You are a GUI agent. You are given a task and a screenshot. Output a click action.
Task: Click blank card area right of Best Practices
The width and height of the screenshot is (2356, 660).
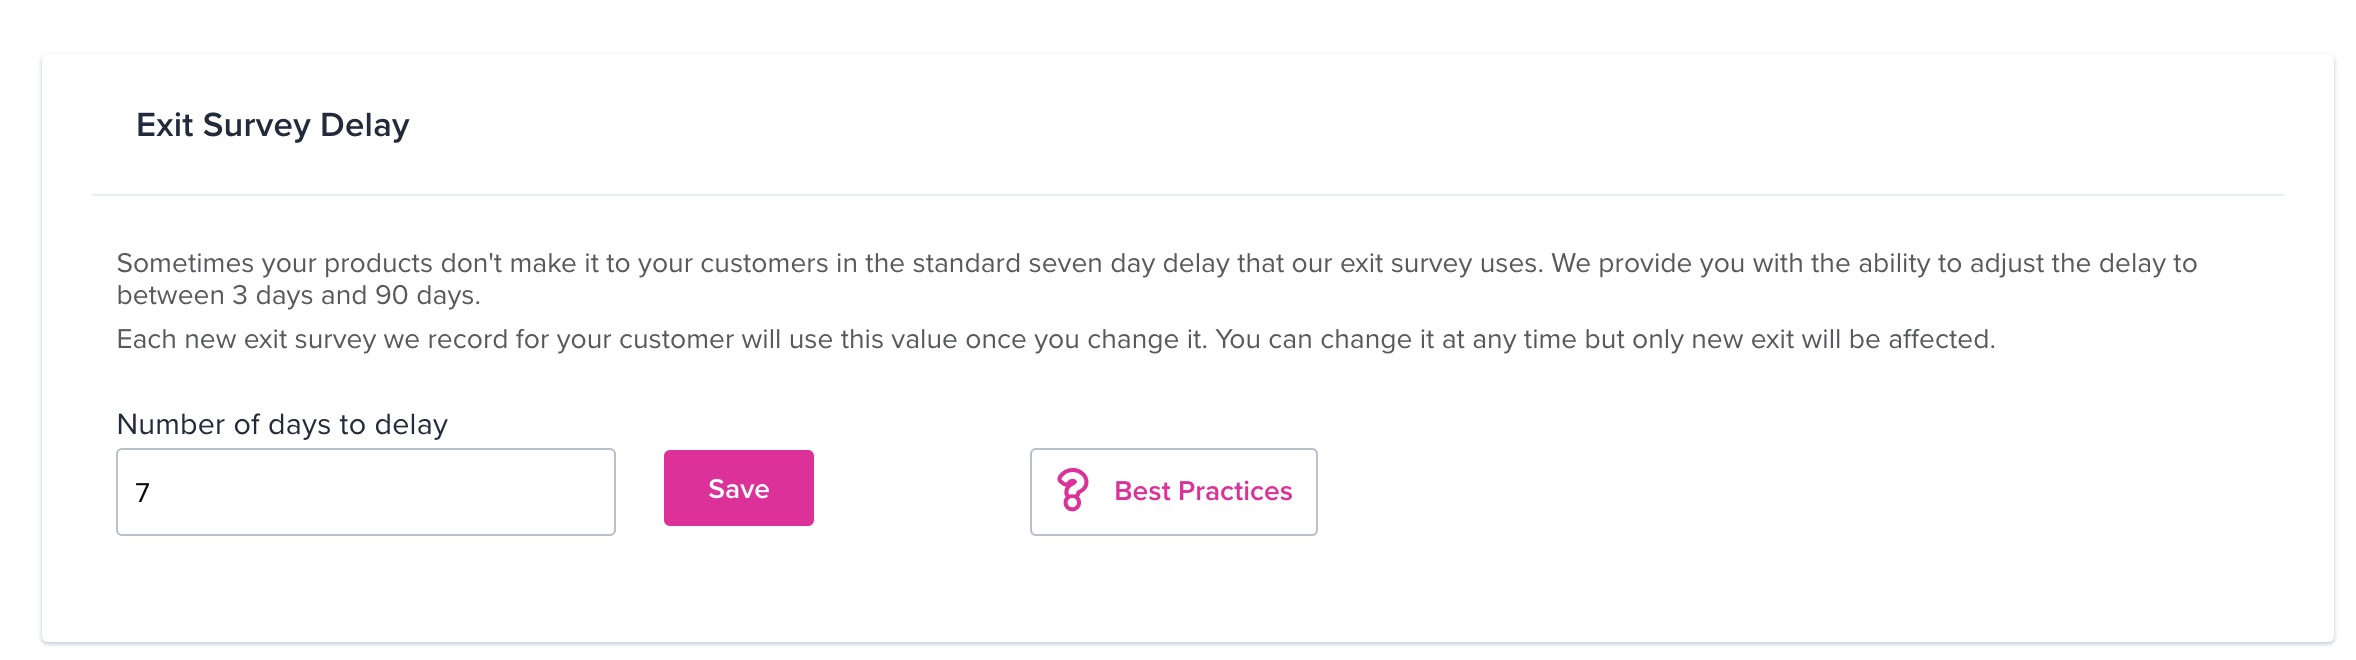1800,492
